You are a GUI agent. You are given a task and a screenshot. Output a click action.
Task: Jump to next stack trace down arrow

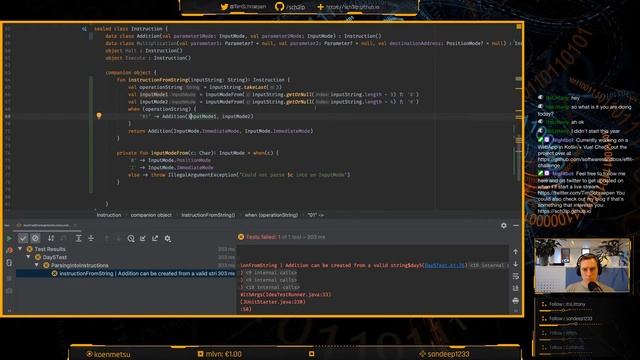pos(516,264)
